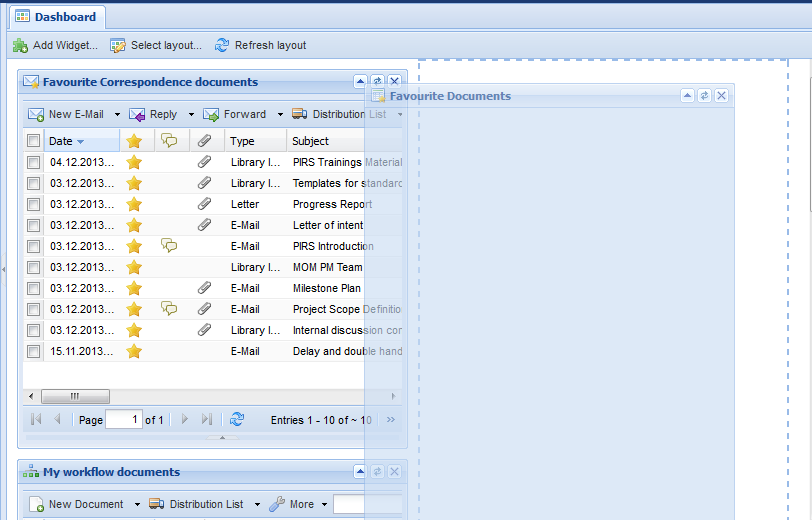Tick the select-all header checkbox
The height and width of the screenshot is (520, 812).
34,141
